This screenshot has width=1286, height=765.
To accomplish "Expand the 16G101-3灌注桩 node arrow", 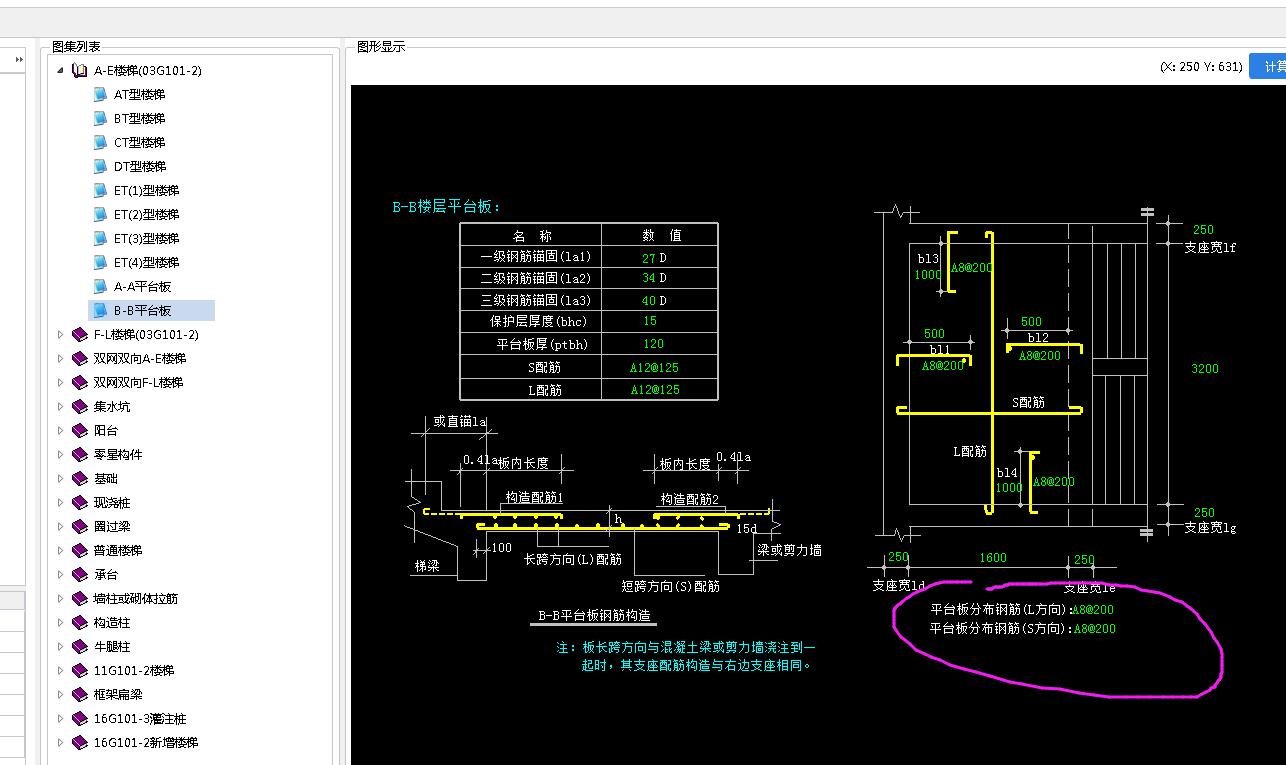I will tap(60, 719).
